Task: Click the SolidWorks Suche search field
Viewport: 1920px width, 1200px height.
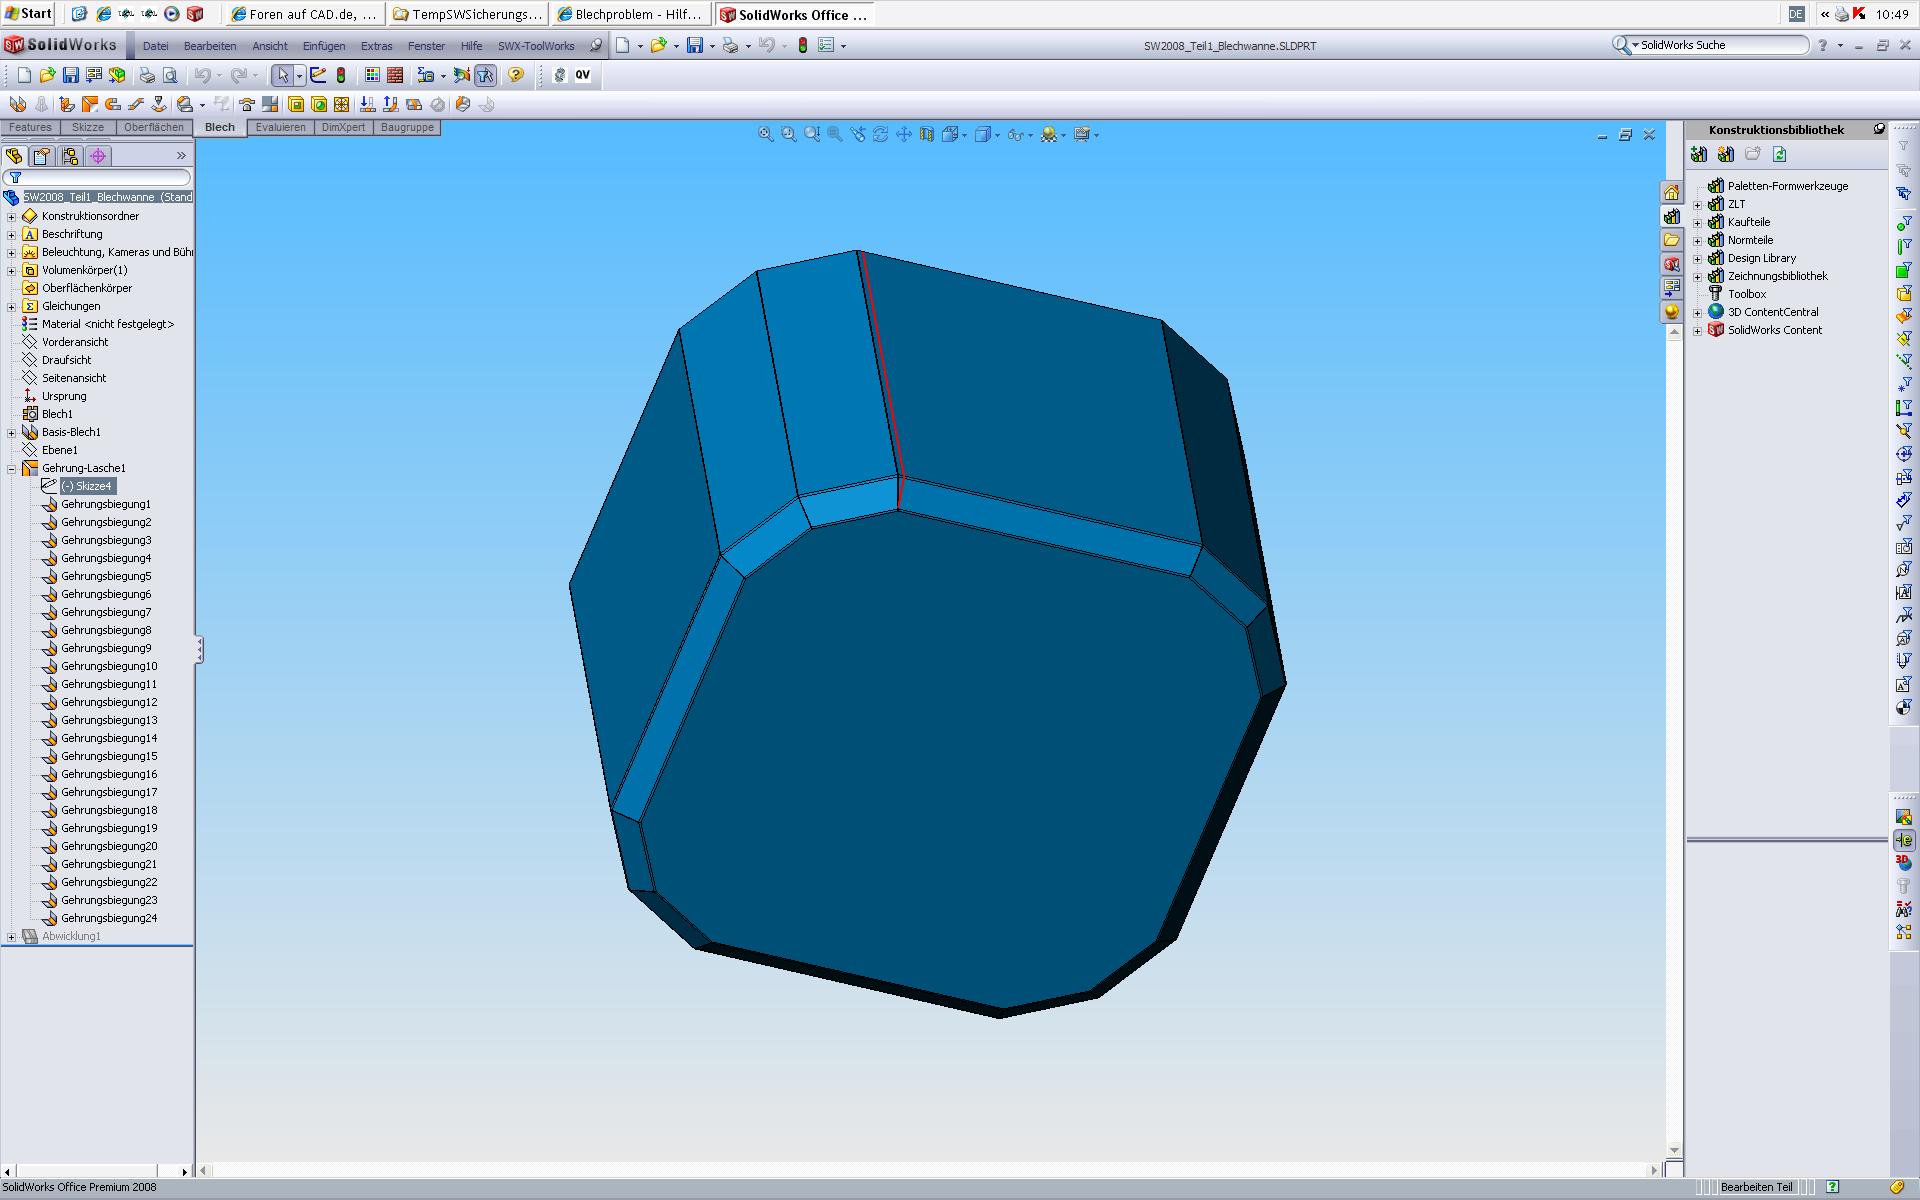Action: tap(1720, 45)
